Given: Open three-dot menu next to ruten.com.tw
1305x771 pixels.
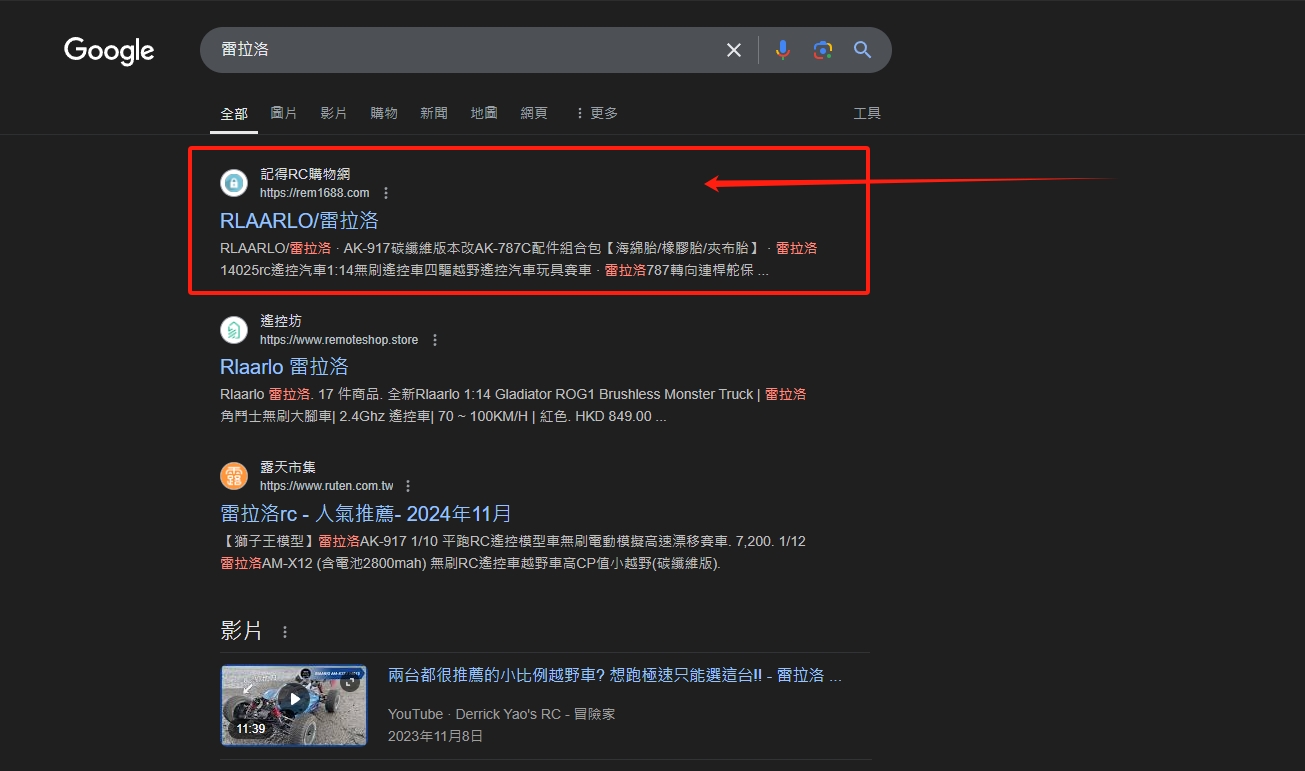Looking at the screenshot, I should click(x=409, y=486).
